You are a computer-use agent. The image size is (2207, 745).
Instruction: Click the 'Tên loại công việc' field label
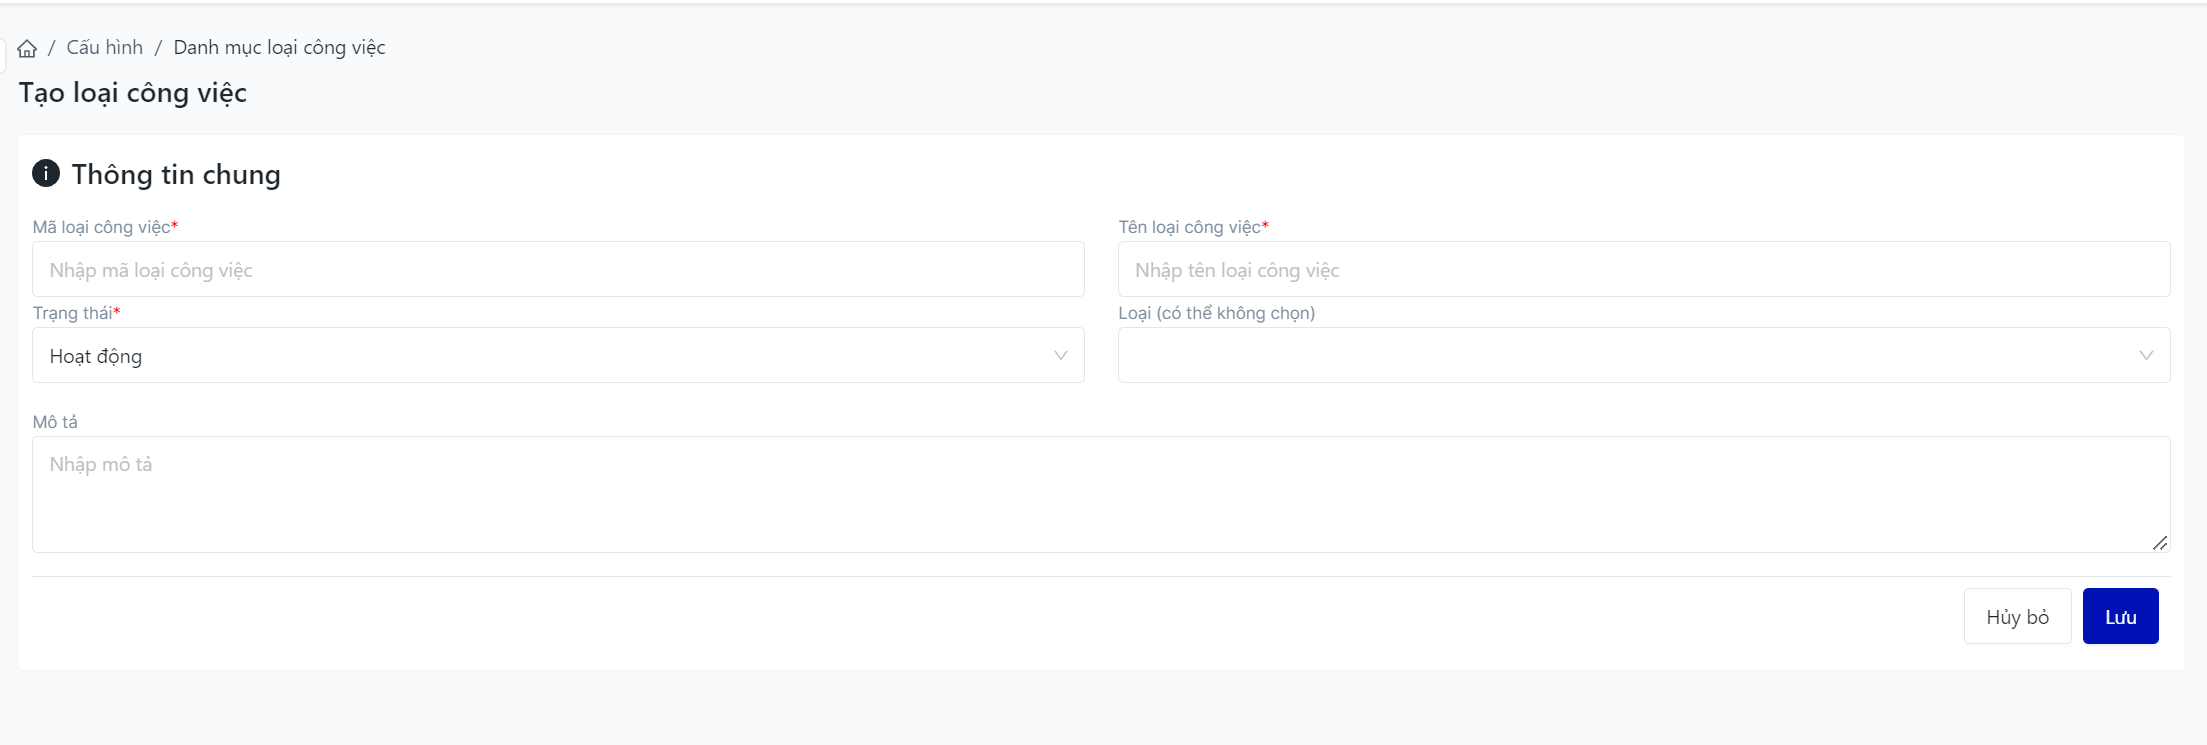[x=1189, y=228]
